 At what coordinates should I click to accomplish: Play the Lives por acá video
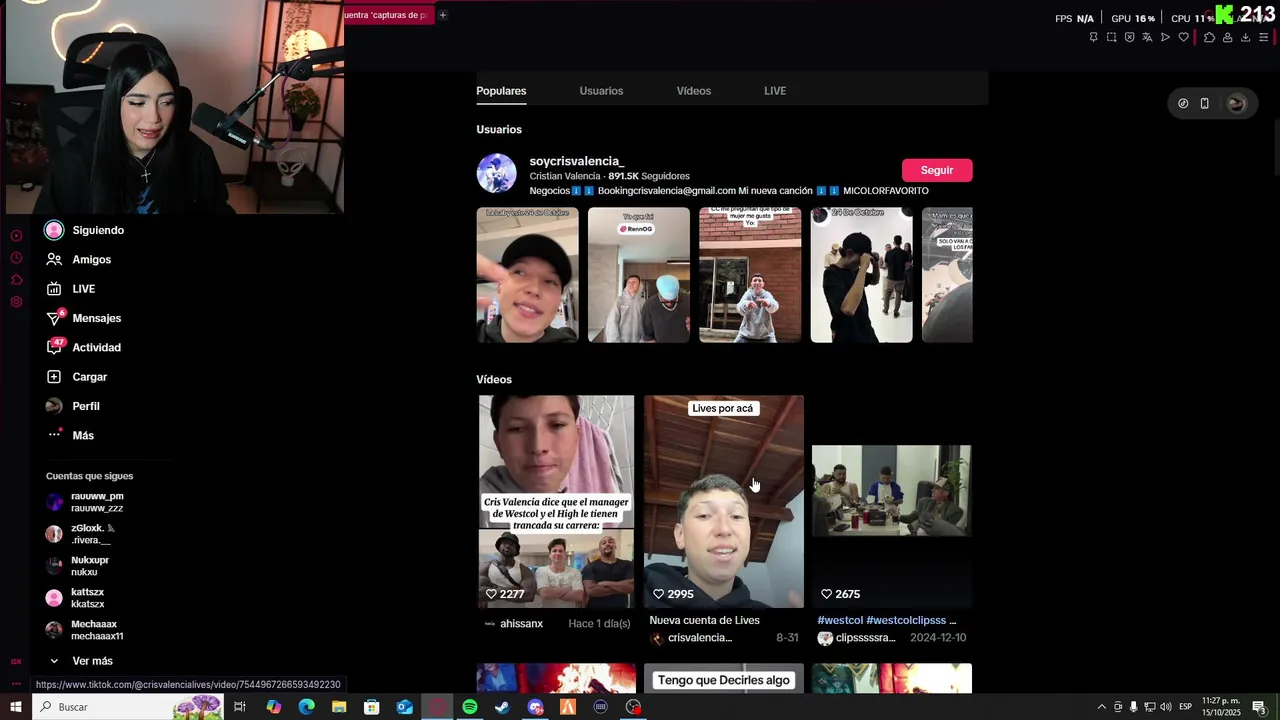pos(724,501)
